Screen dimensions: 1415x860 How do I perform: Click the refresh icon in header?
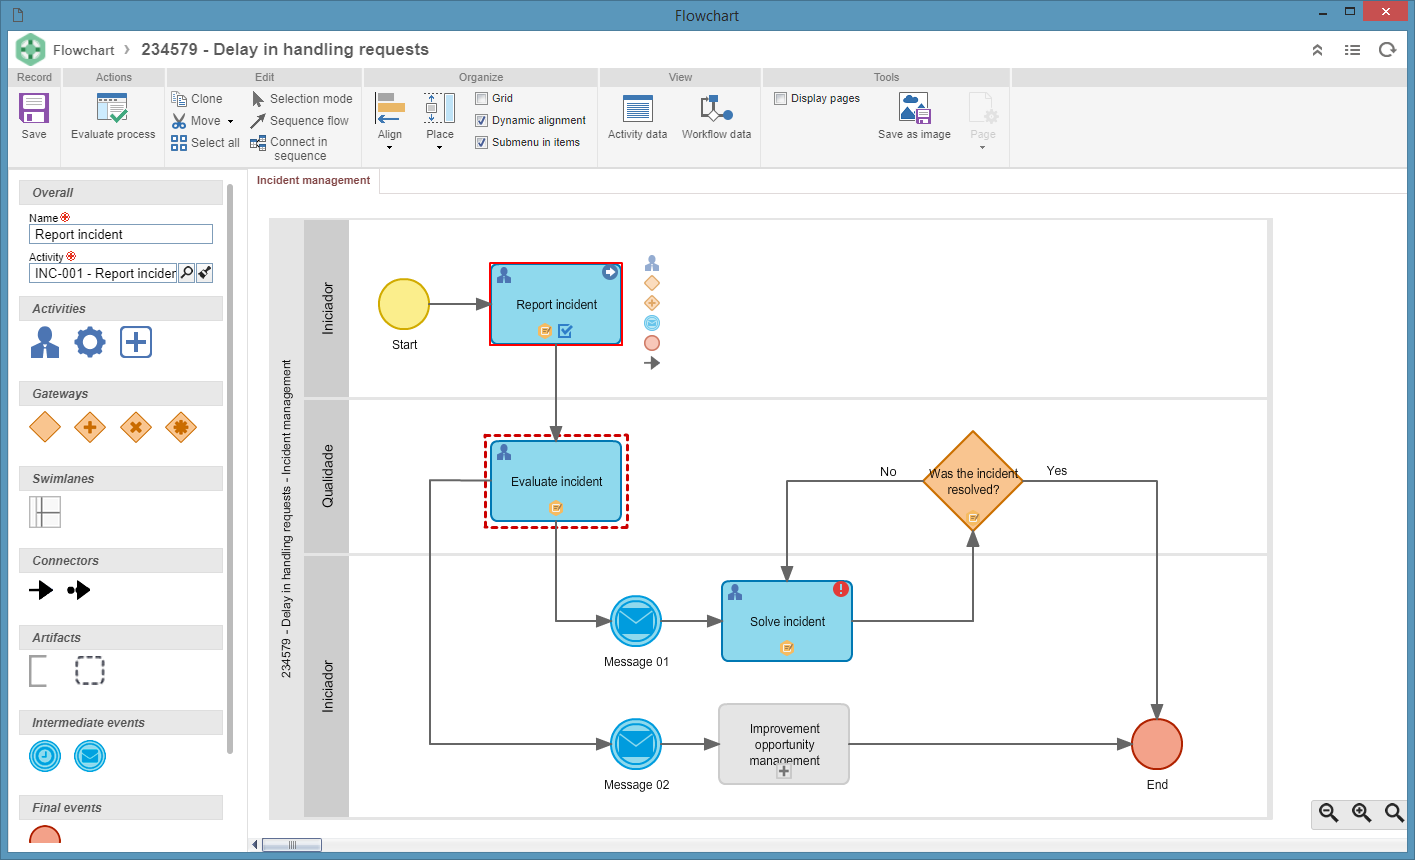coord(1387,49)
